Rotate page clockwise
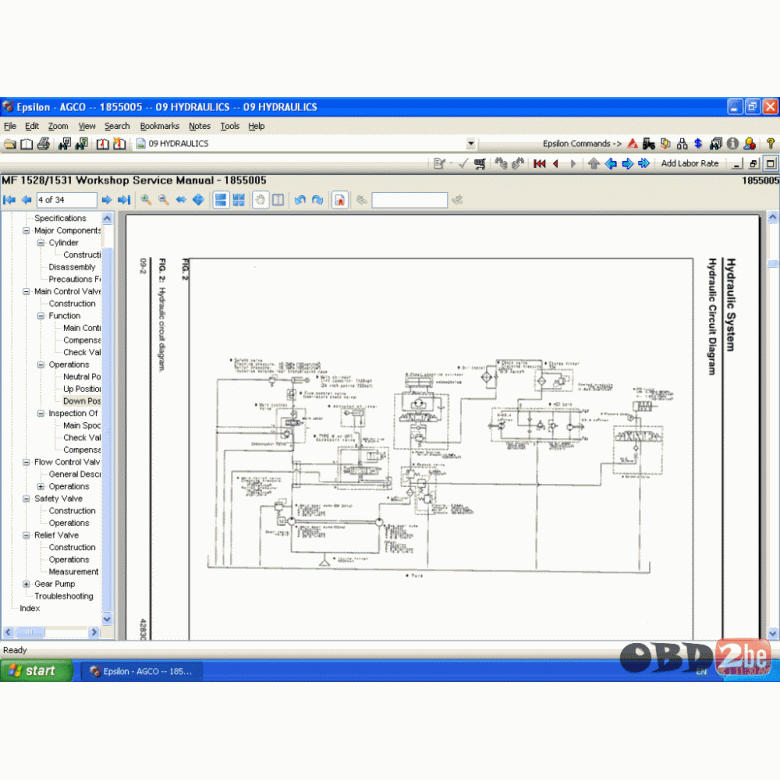This screenshot has width=780, height=780. pos(317,200)
